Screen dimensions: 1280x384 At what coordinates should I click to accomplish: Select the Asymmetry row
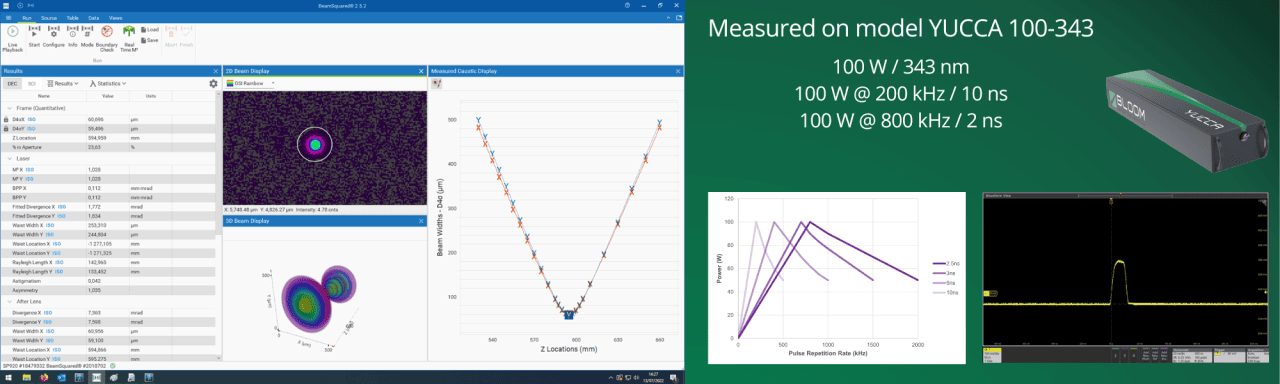[x=108, y=289]
